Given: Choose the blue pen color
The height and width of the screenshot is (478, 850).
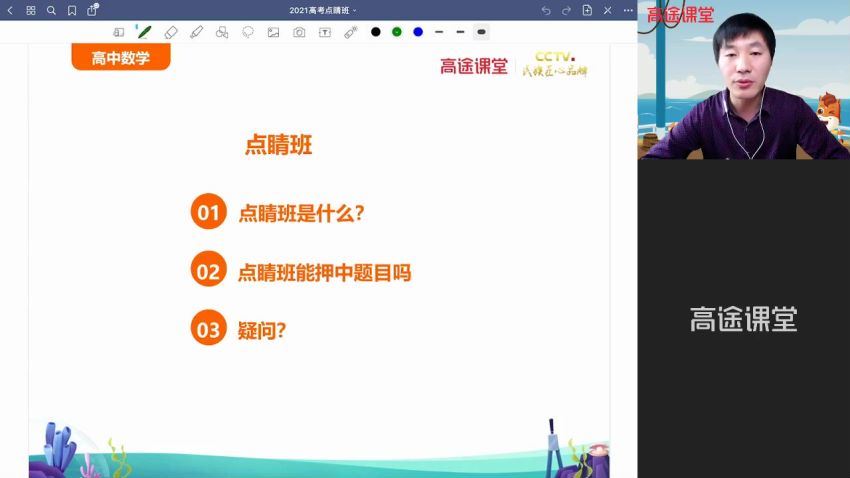Looking at the screenshot, I should 418,32.
